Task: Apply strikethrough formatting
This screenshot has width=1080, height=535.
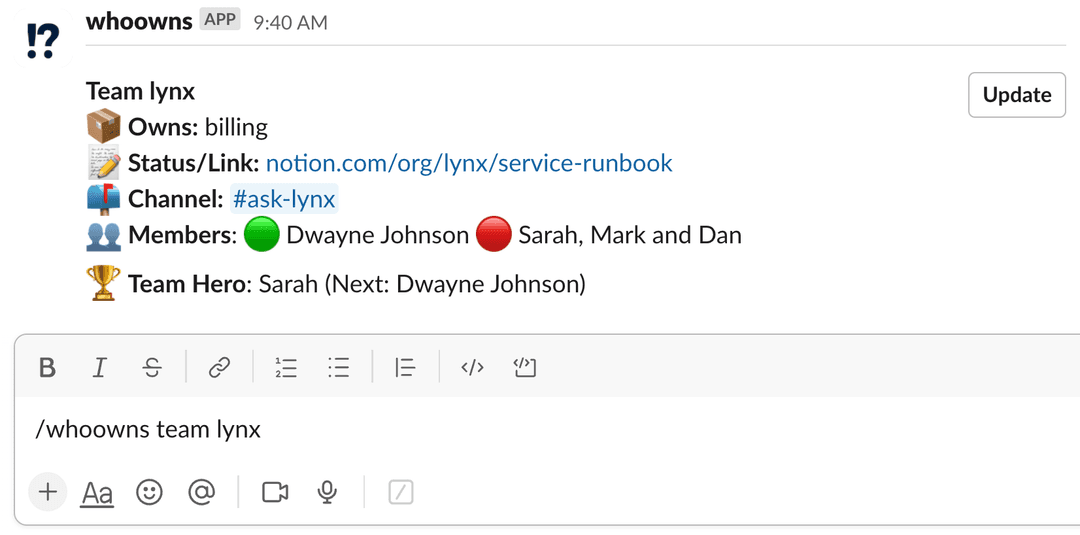Action: pyautogui.click(x=152, y=368)
